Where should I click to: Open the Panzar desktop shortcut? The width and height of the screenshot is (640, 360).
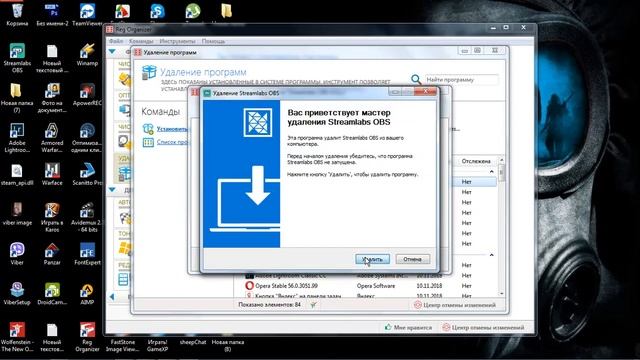(x=52, y=254)
